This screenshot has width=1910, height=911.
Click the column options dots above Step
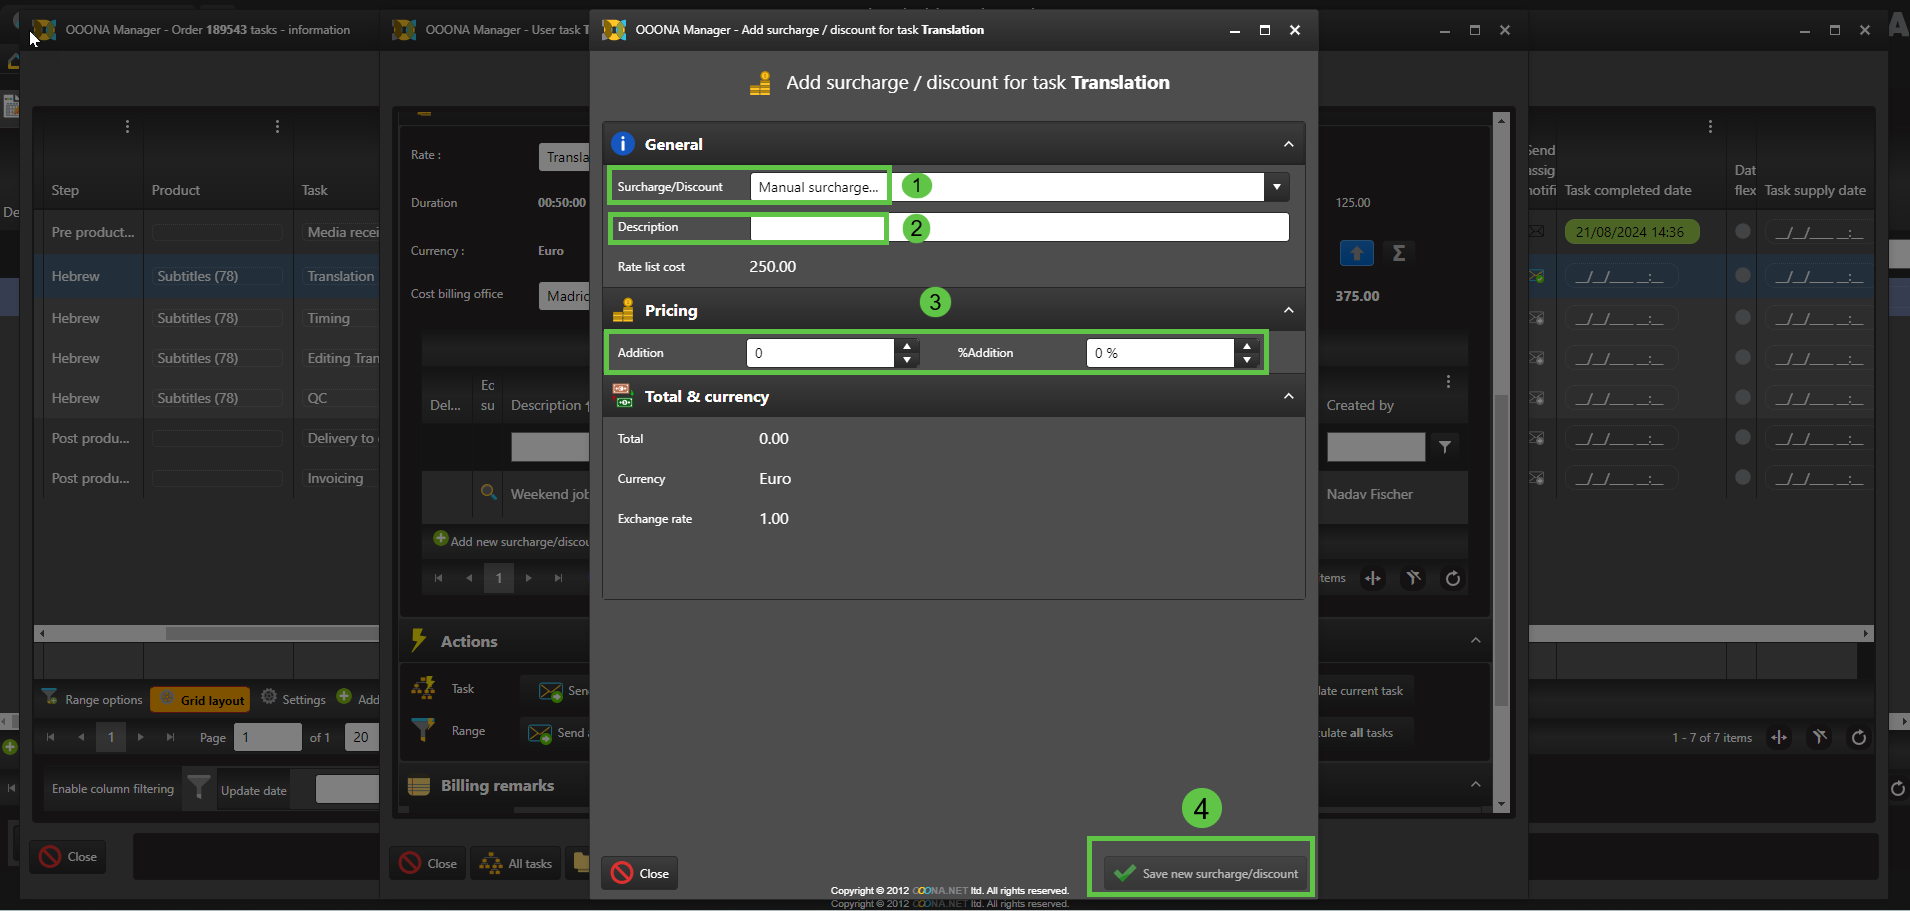(127, 127)
